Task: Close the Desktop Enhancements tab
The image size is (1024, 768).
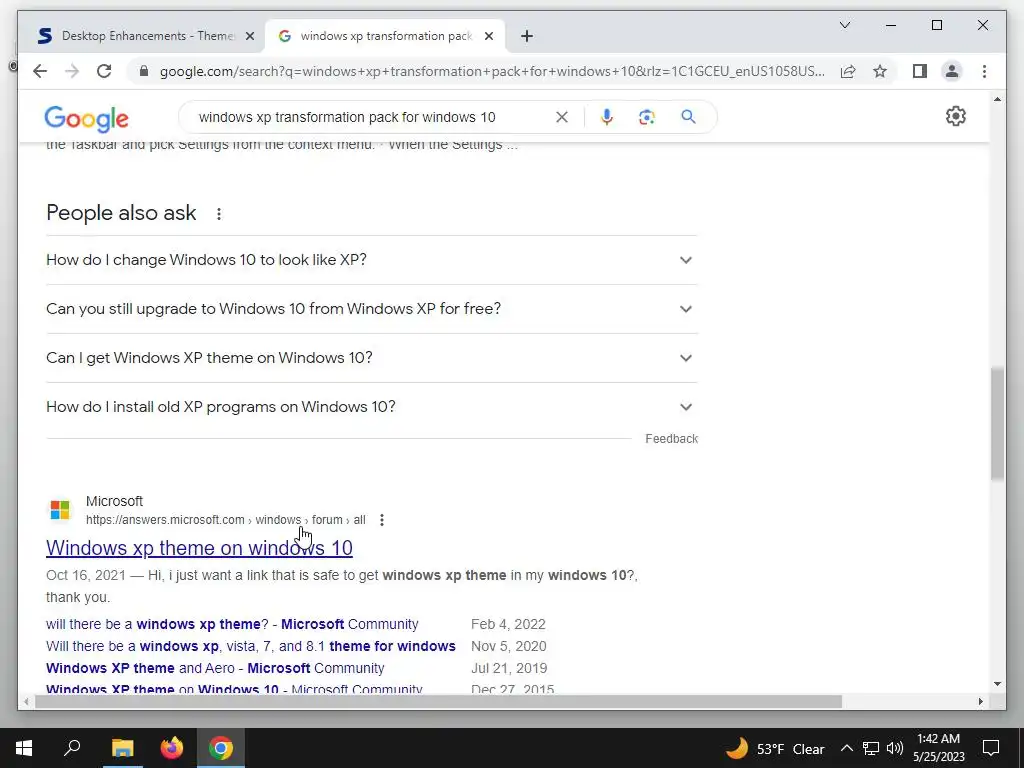Action: pyautogui.click(x=249, y=36)
